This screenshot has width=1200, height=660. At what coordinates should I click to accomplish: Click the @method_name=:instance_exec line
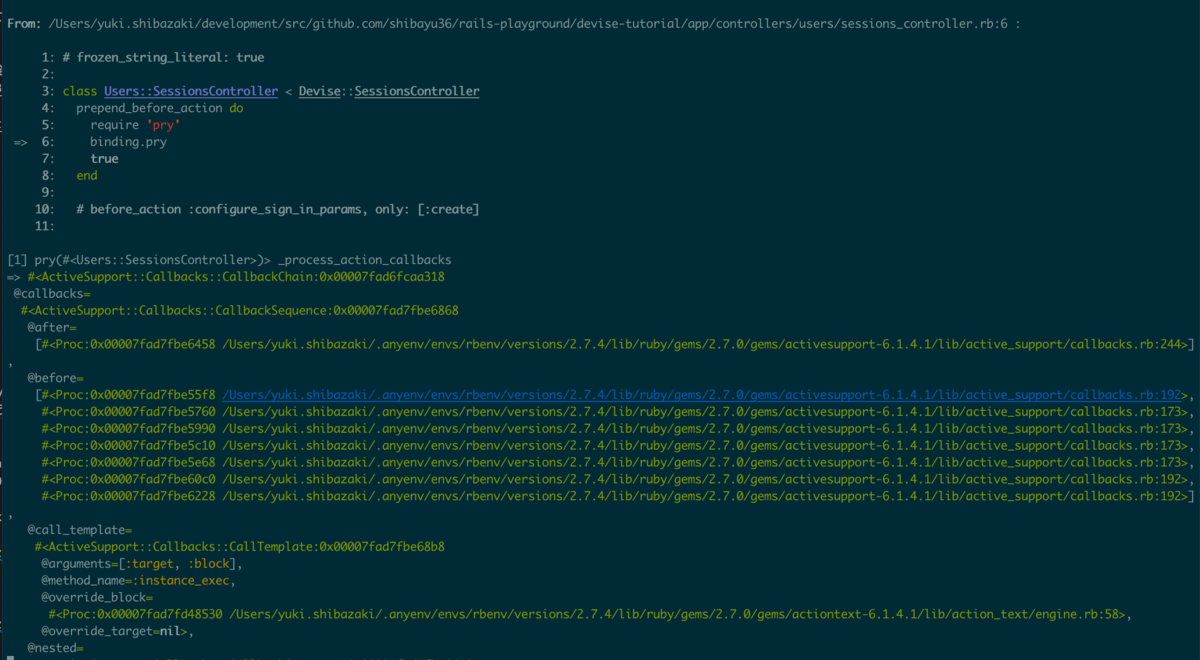click(x=138, y=581)
